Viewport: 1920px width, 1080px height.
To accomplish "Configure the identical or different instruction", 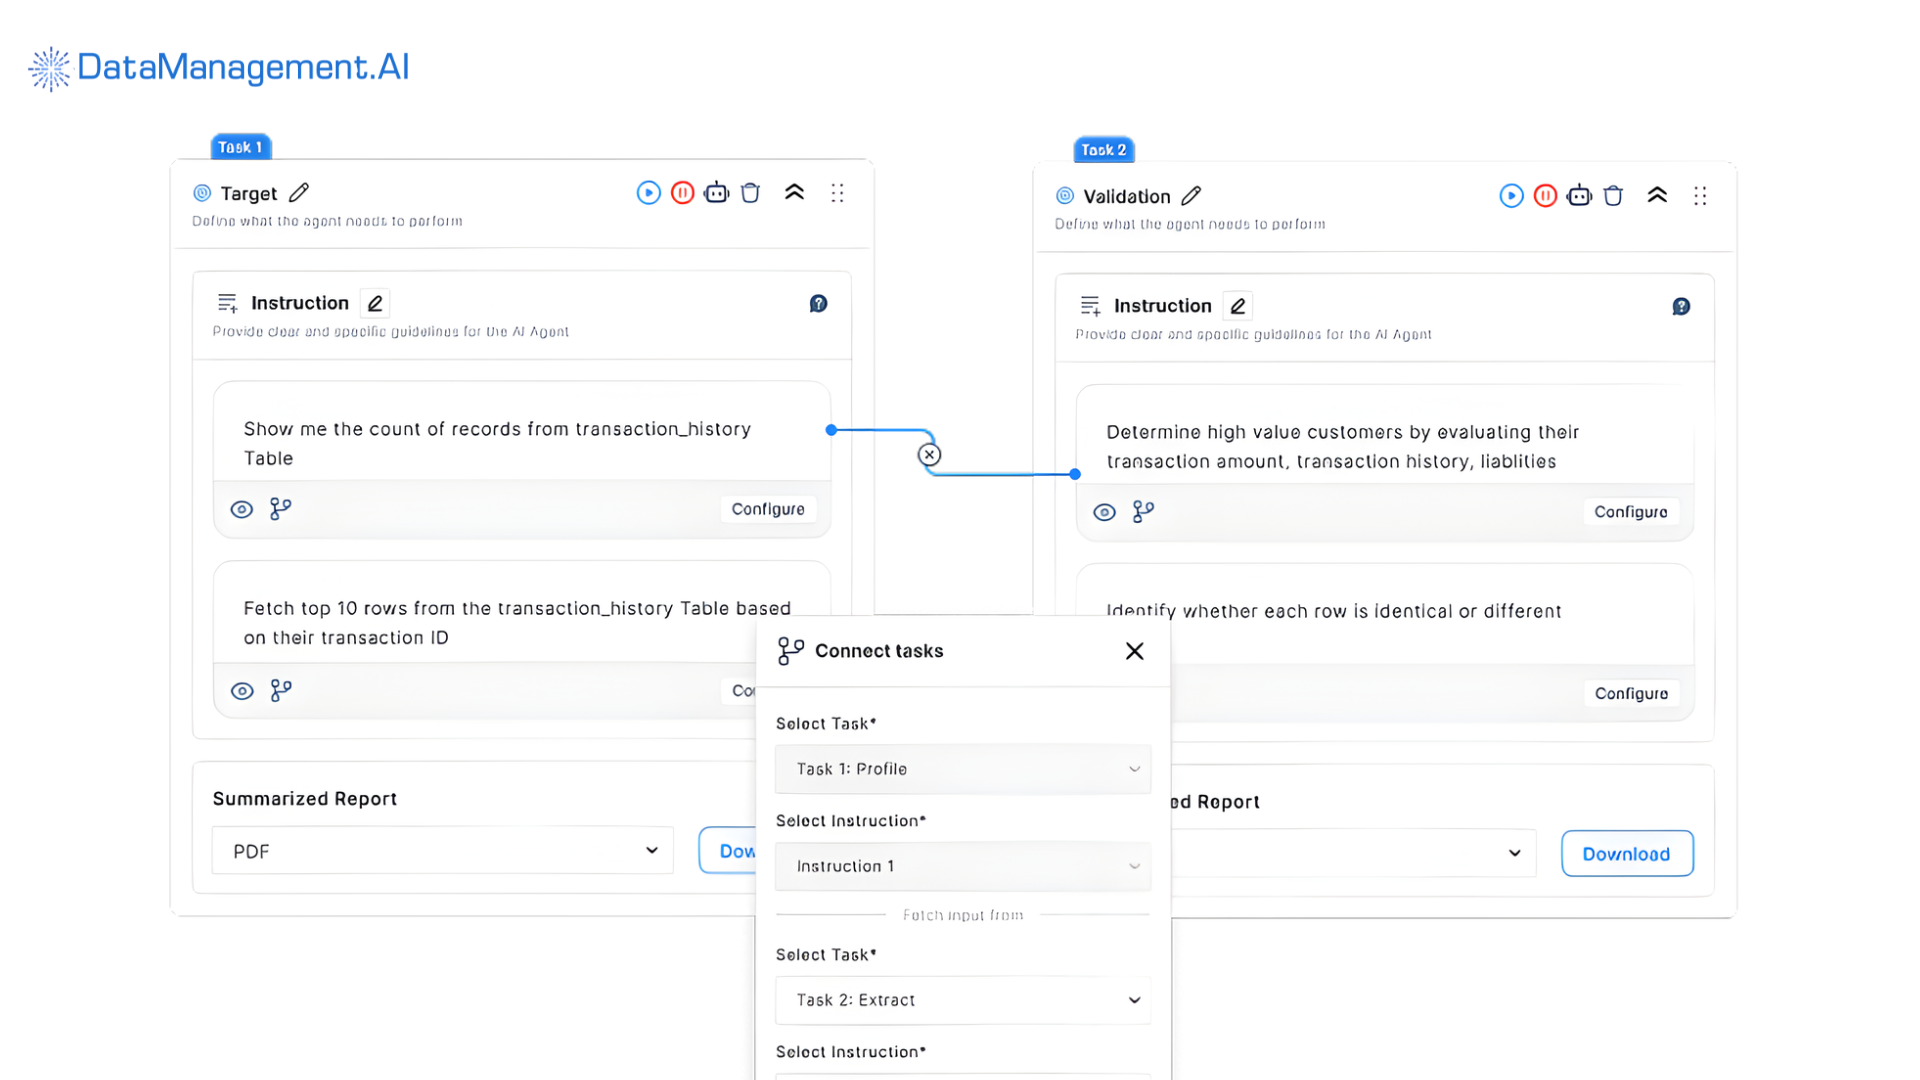I will point(1631,693).
